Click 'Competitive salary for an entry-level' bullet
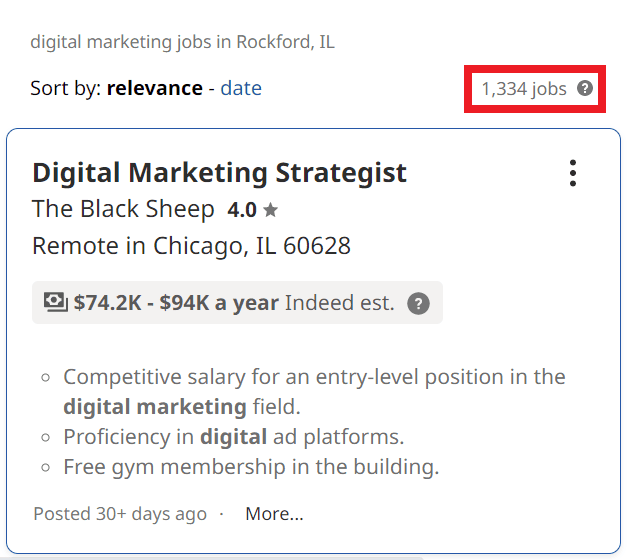Screen dimensions: 629x560 [x=314, y=392]
